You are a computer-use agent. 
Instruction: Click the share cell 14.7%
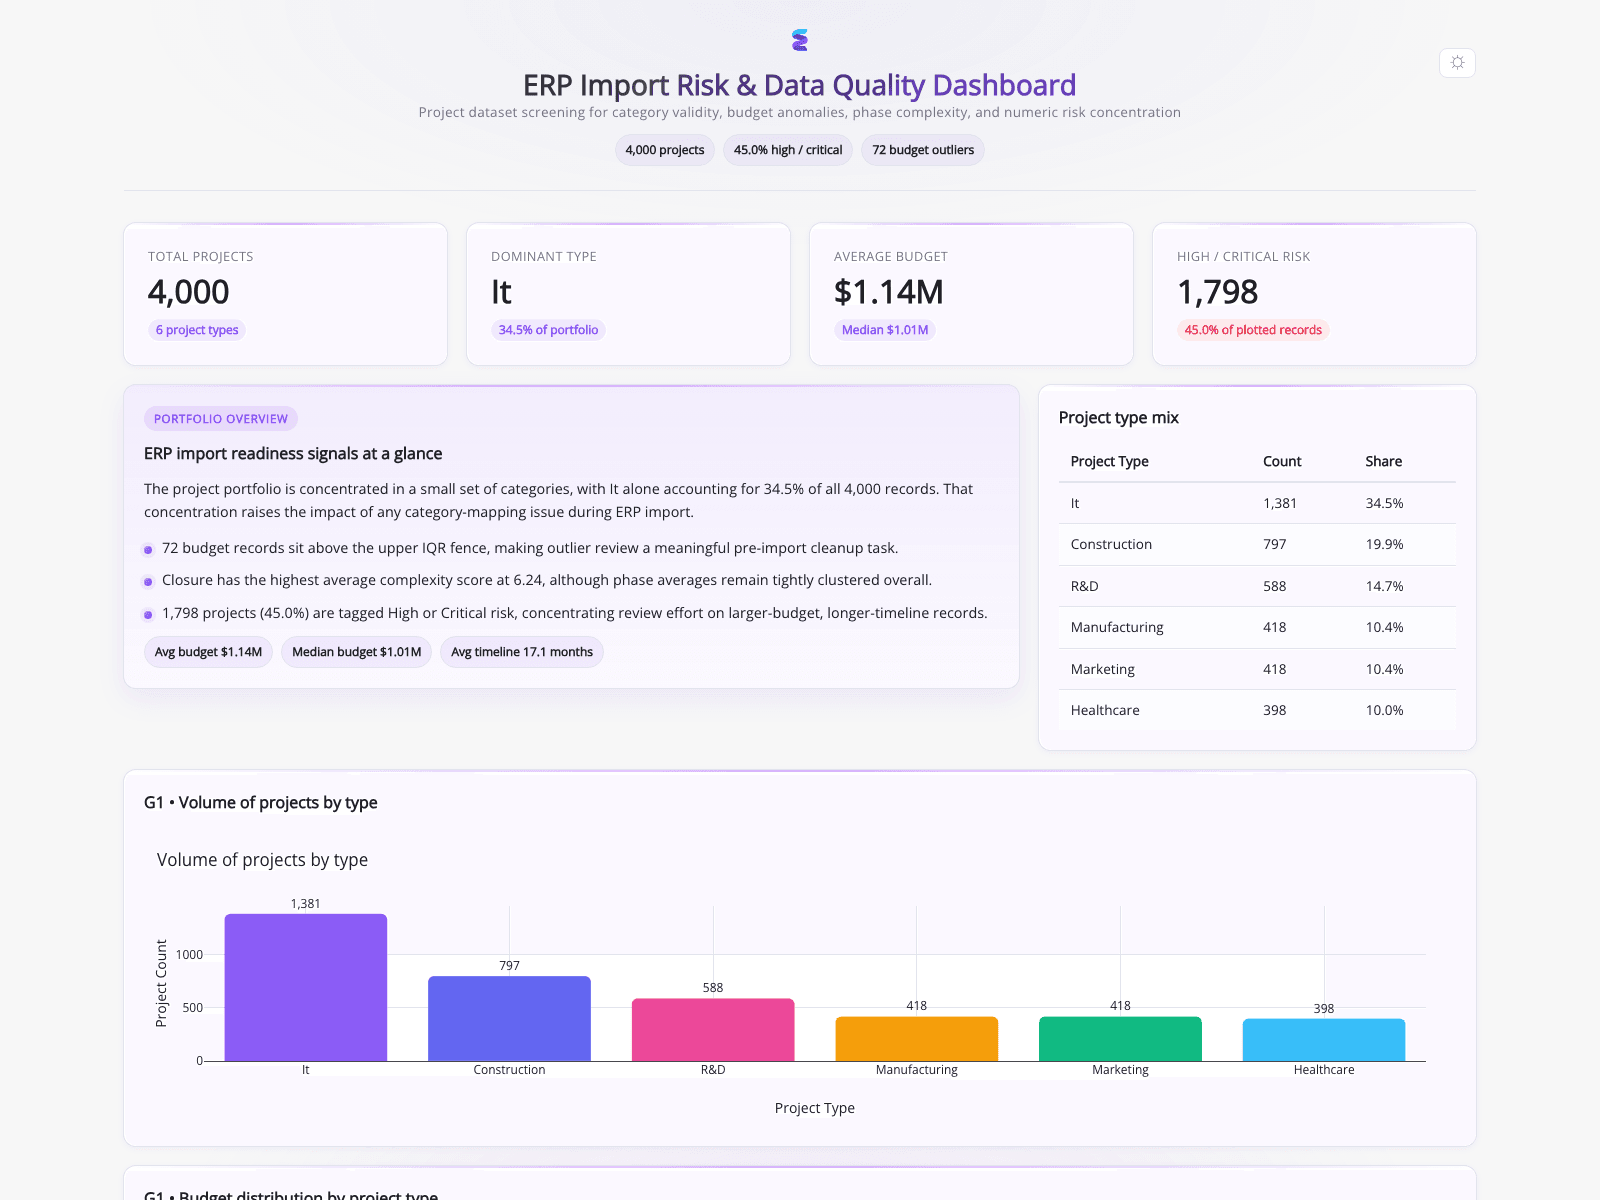(1385, 586)
